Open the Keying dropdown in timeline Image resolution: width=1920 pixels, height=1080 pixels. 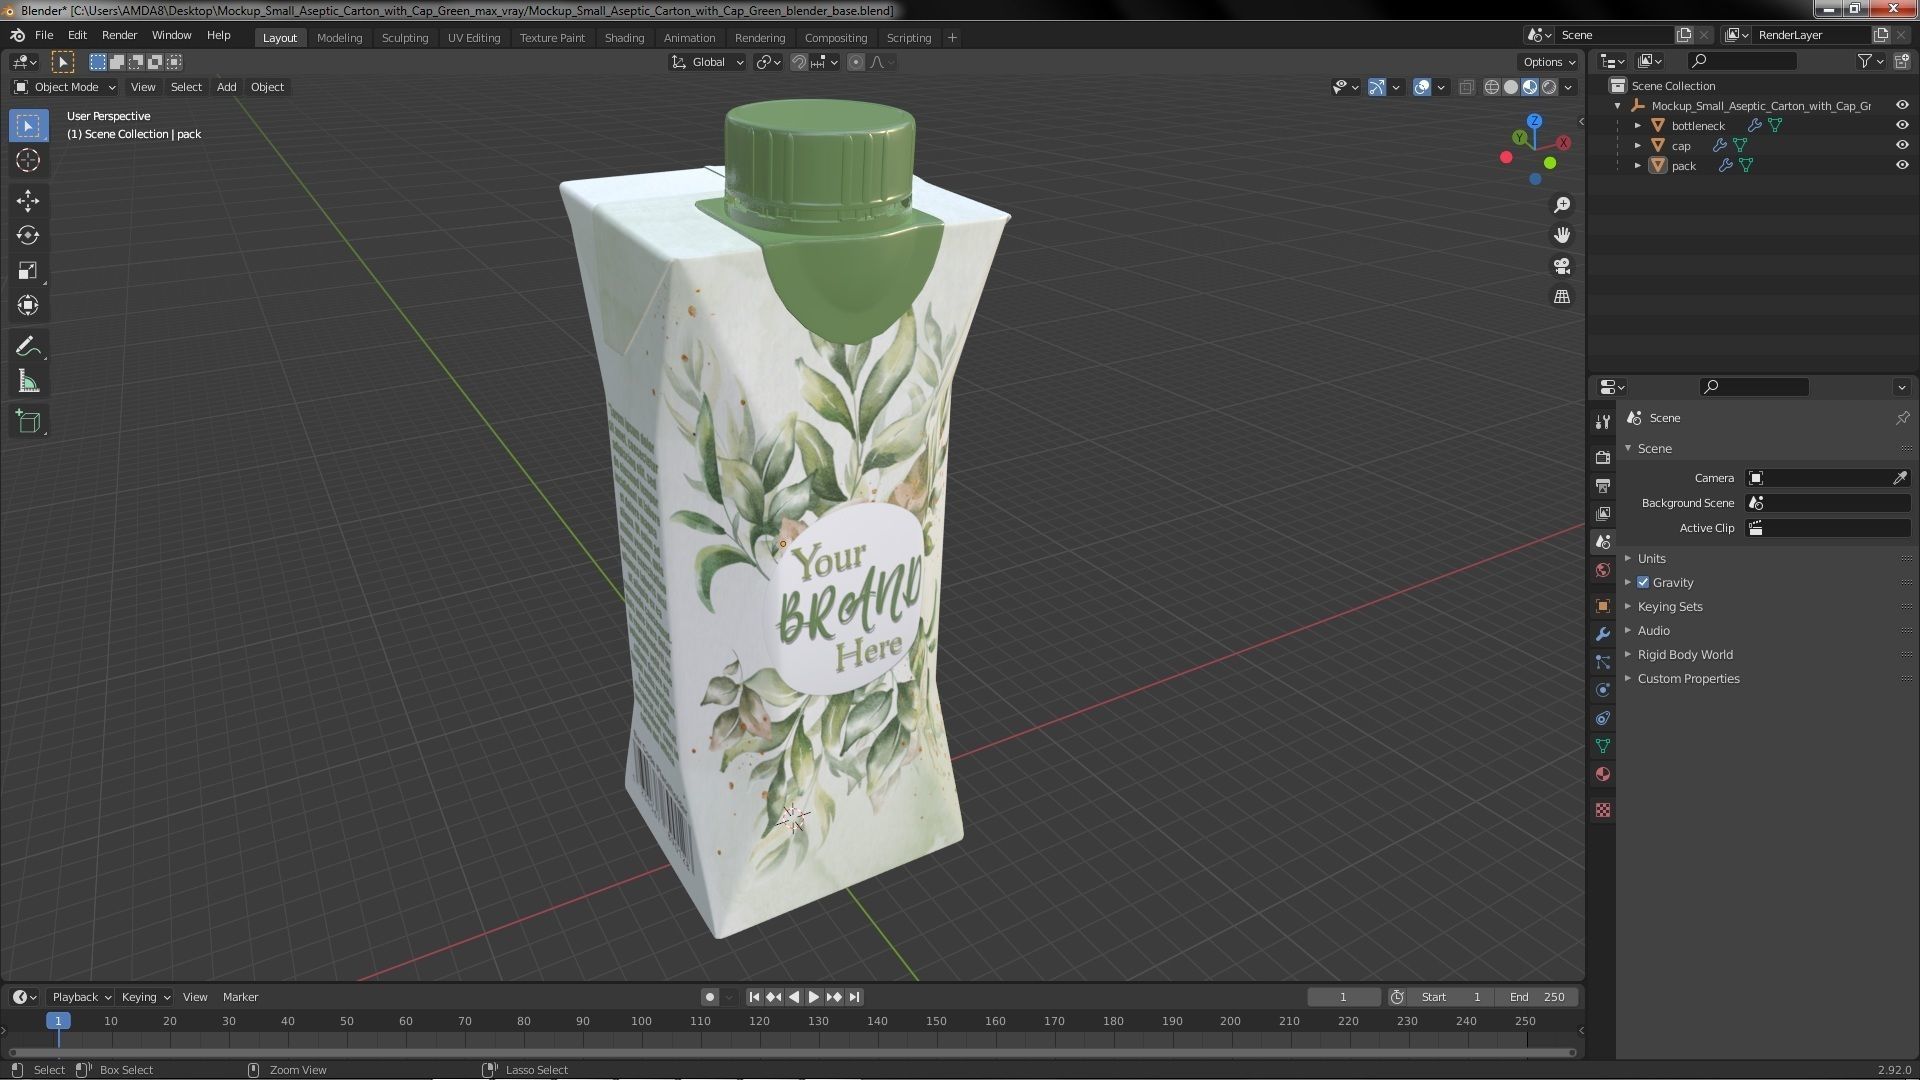point(145,997)
